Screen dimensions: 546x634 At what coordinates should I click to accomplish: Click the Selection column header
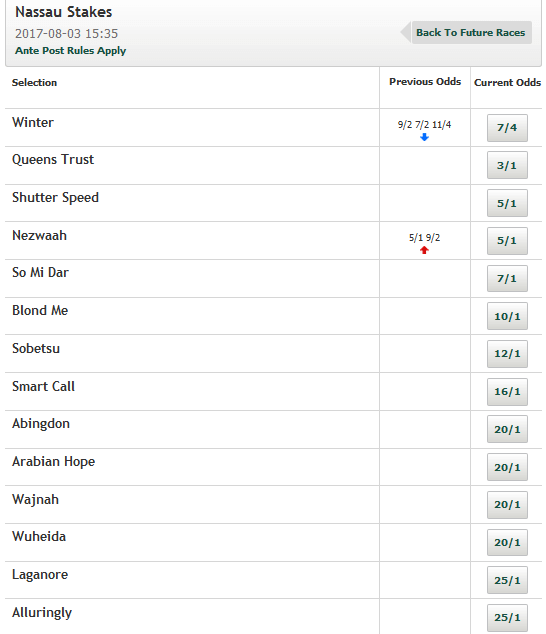(34, 82)
